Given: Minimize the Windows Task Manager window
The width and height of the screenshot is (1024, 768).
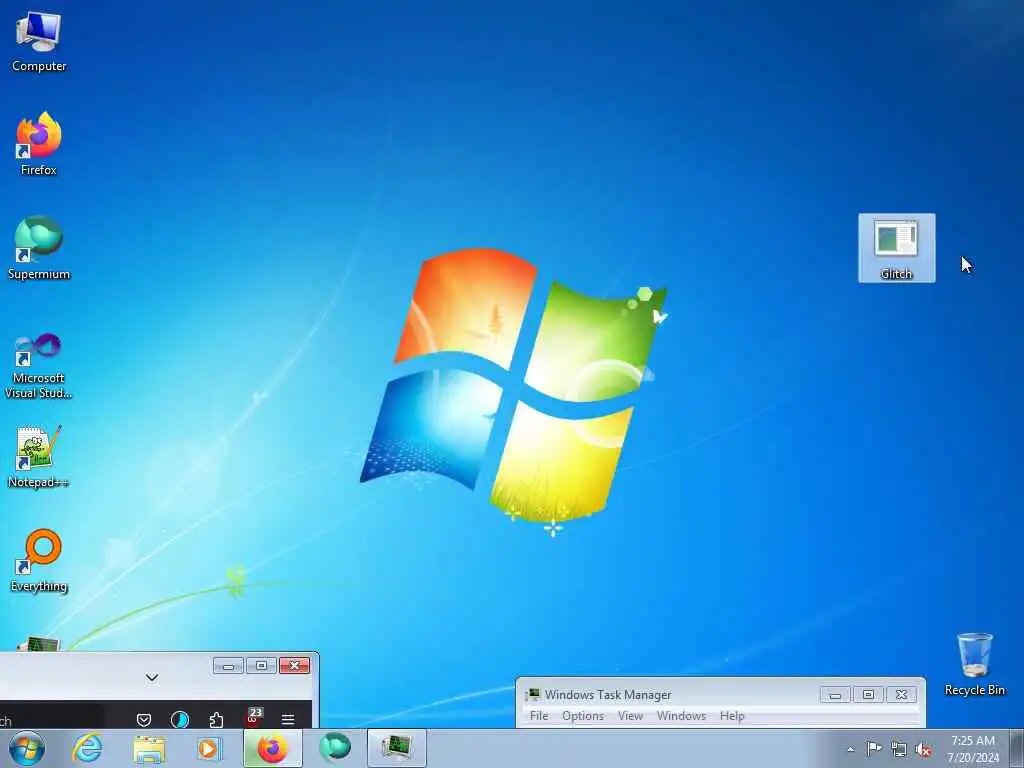Looking at the screenshot, I should pos(835,694).
